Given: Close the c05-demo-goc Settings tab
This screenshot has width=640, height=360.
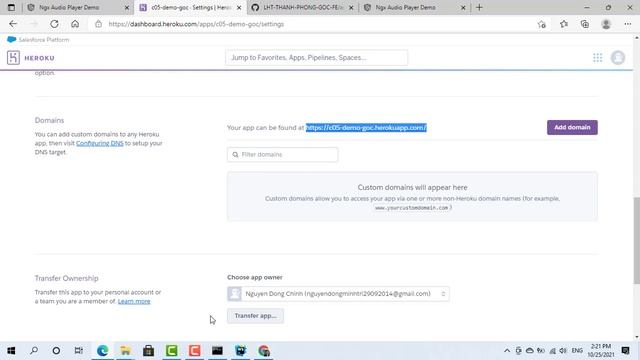Looking at the screenshot, I should pyautogui.click(x=239, y=7).
